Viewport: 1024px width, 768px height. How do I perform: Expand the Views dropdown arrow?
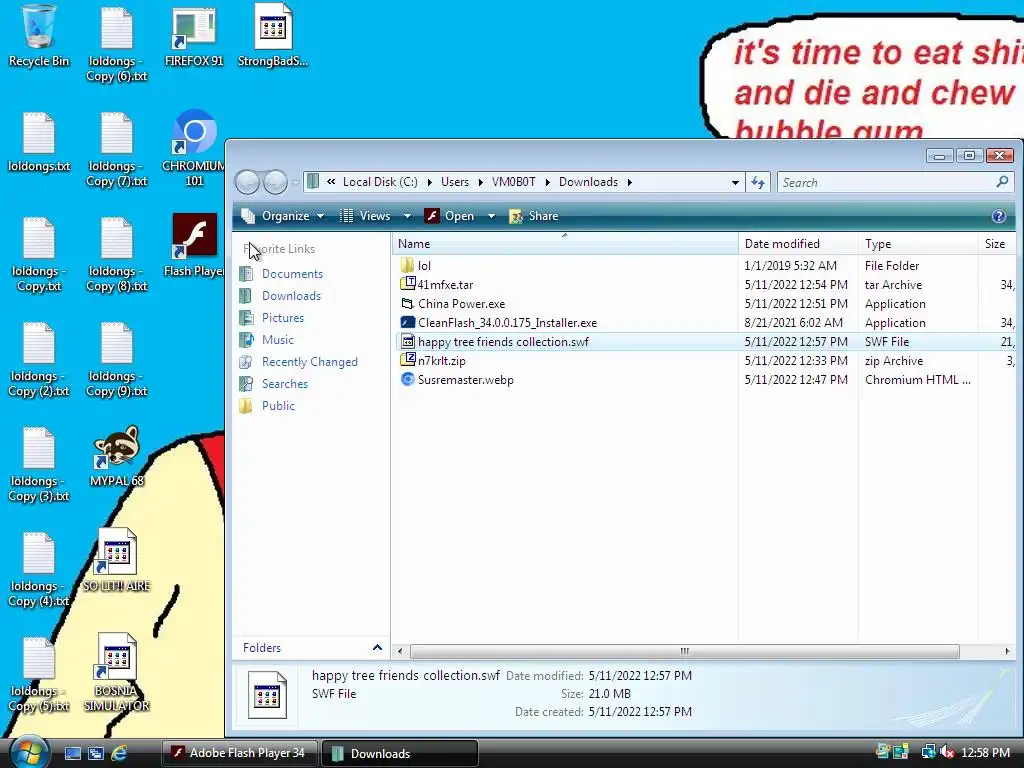407,216
